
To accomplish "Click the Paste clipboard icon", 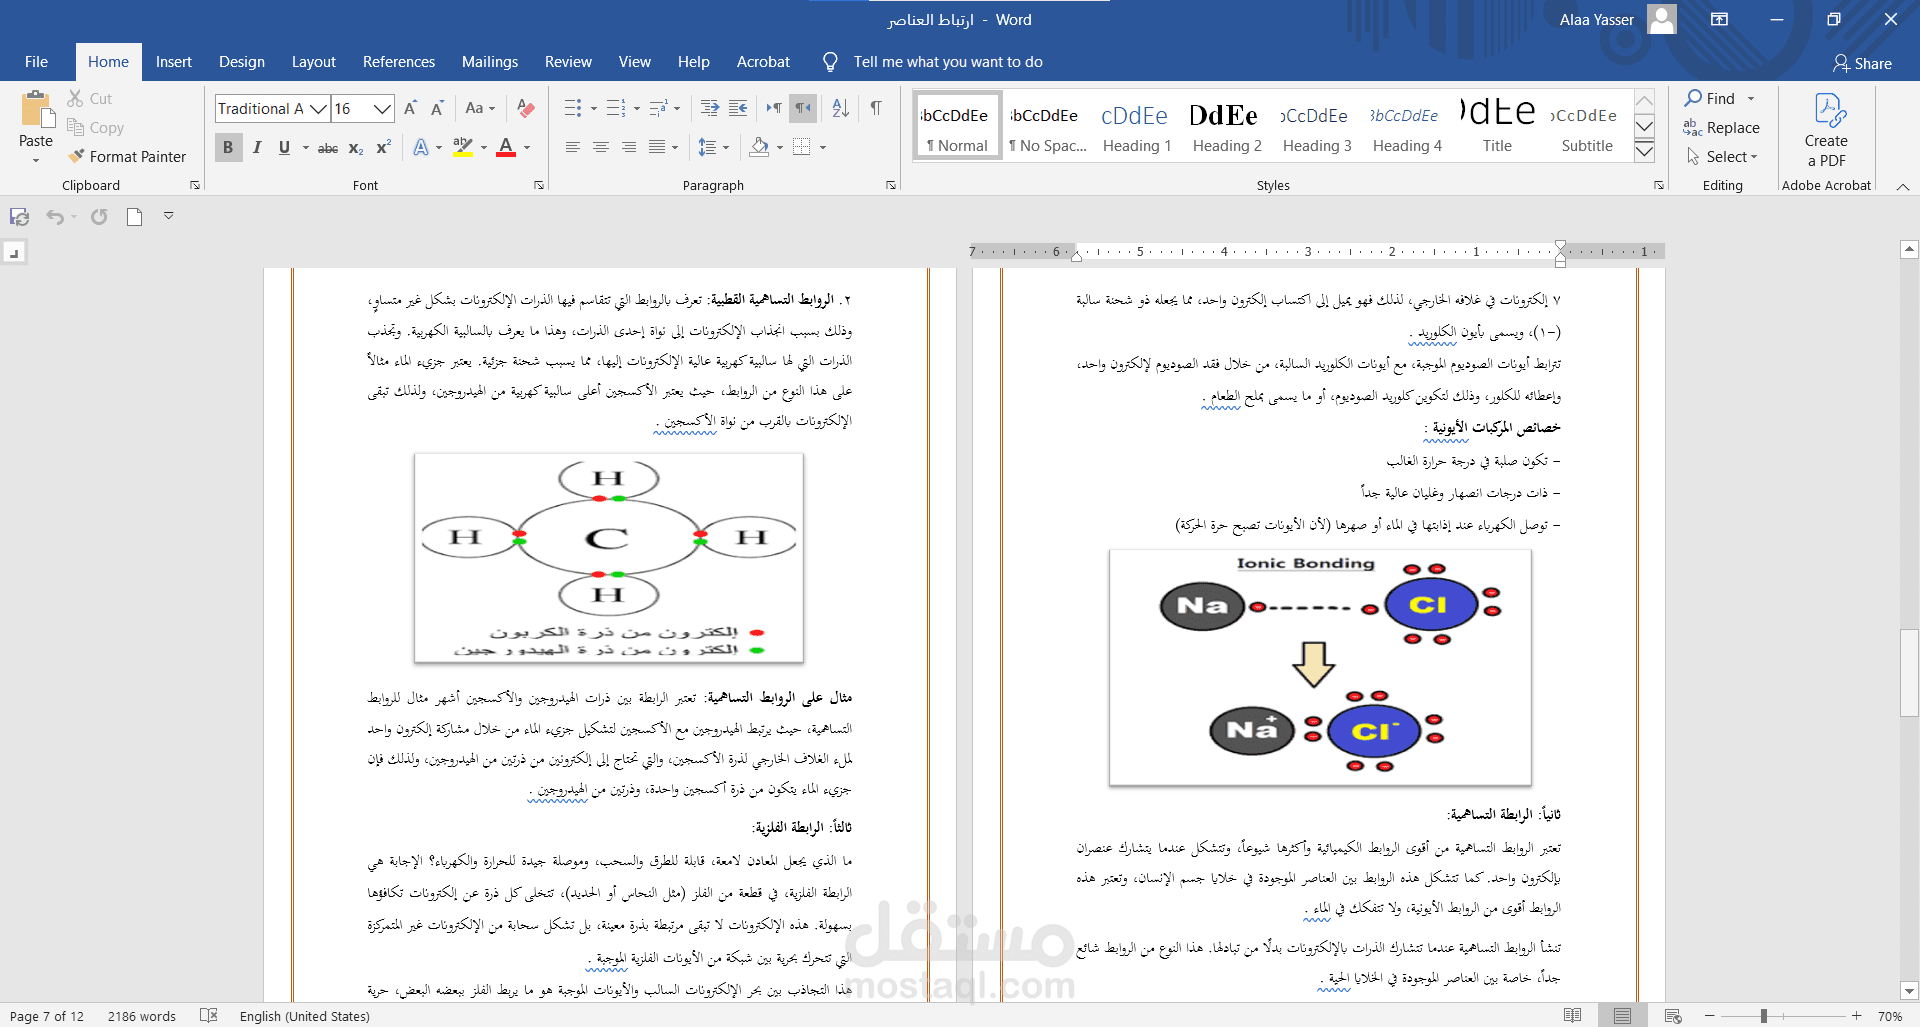I will pos(36,110).
